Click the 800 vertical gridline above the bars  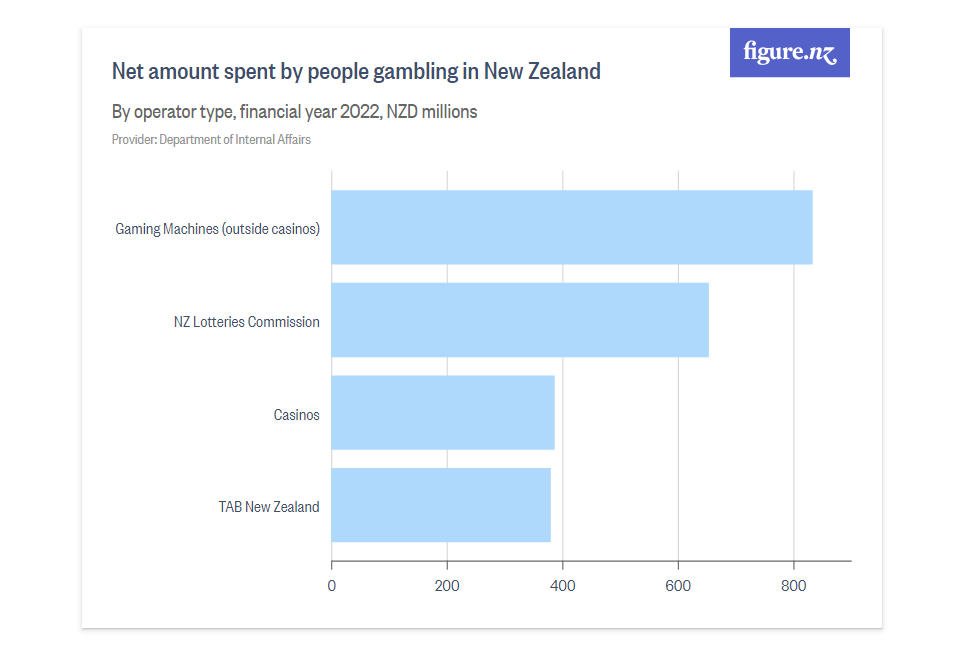[x=794, y=180]
